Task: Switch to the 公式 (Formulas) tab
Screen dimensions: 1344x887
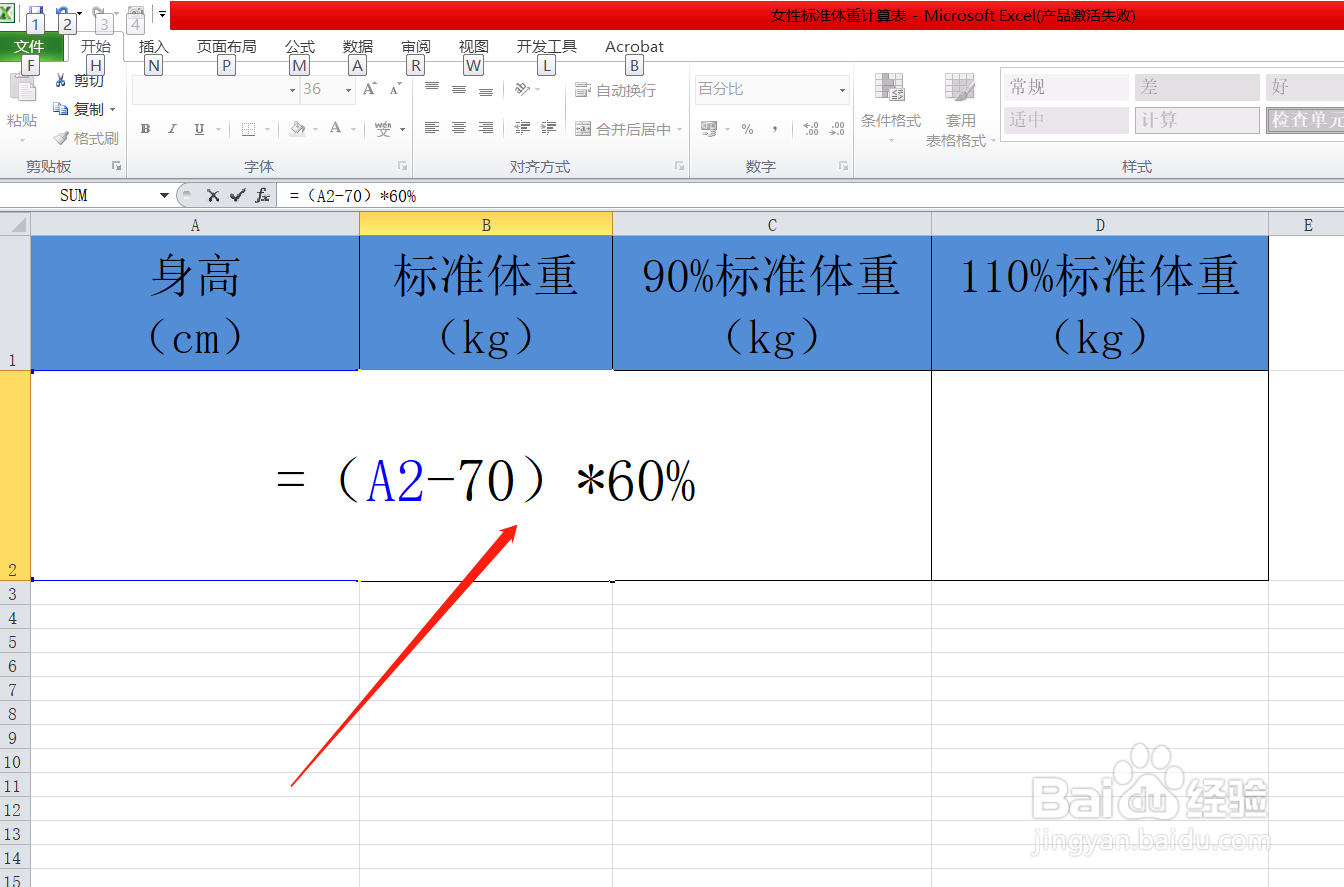Action: (x=300, y=47)
